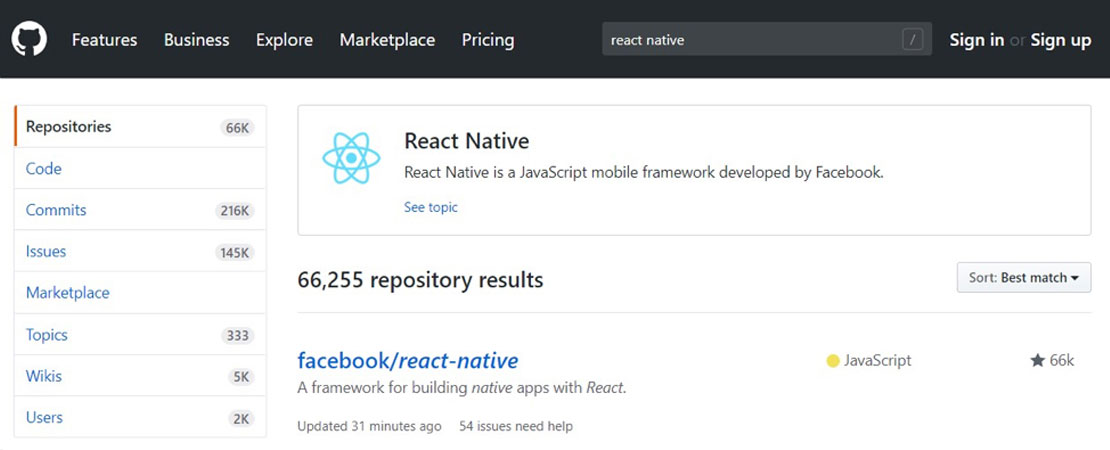Go to Explore in the header
Viewport: 1110px width, 450px height.
285,40
